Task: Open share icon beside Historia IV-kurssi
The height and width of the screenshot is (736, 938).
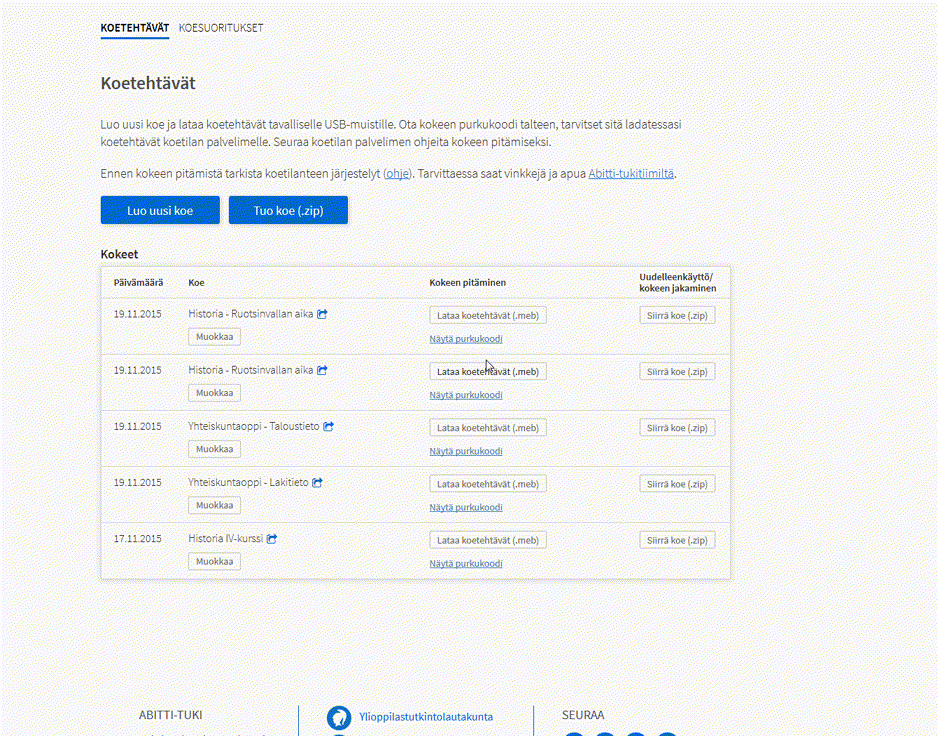Action: pyautogui.click(x=272, y=539)
